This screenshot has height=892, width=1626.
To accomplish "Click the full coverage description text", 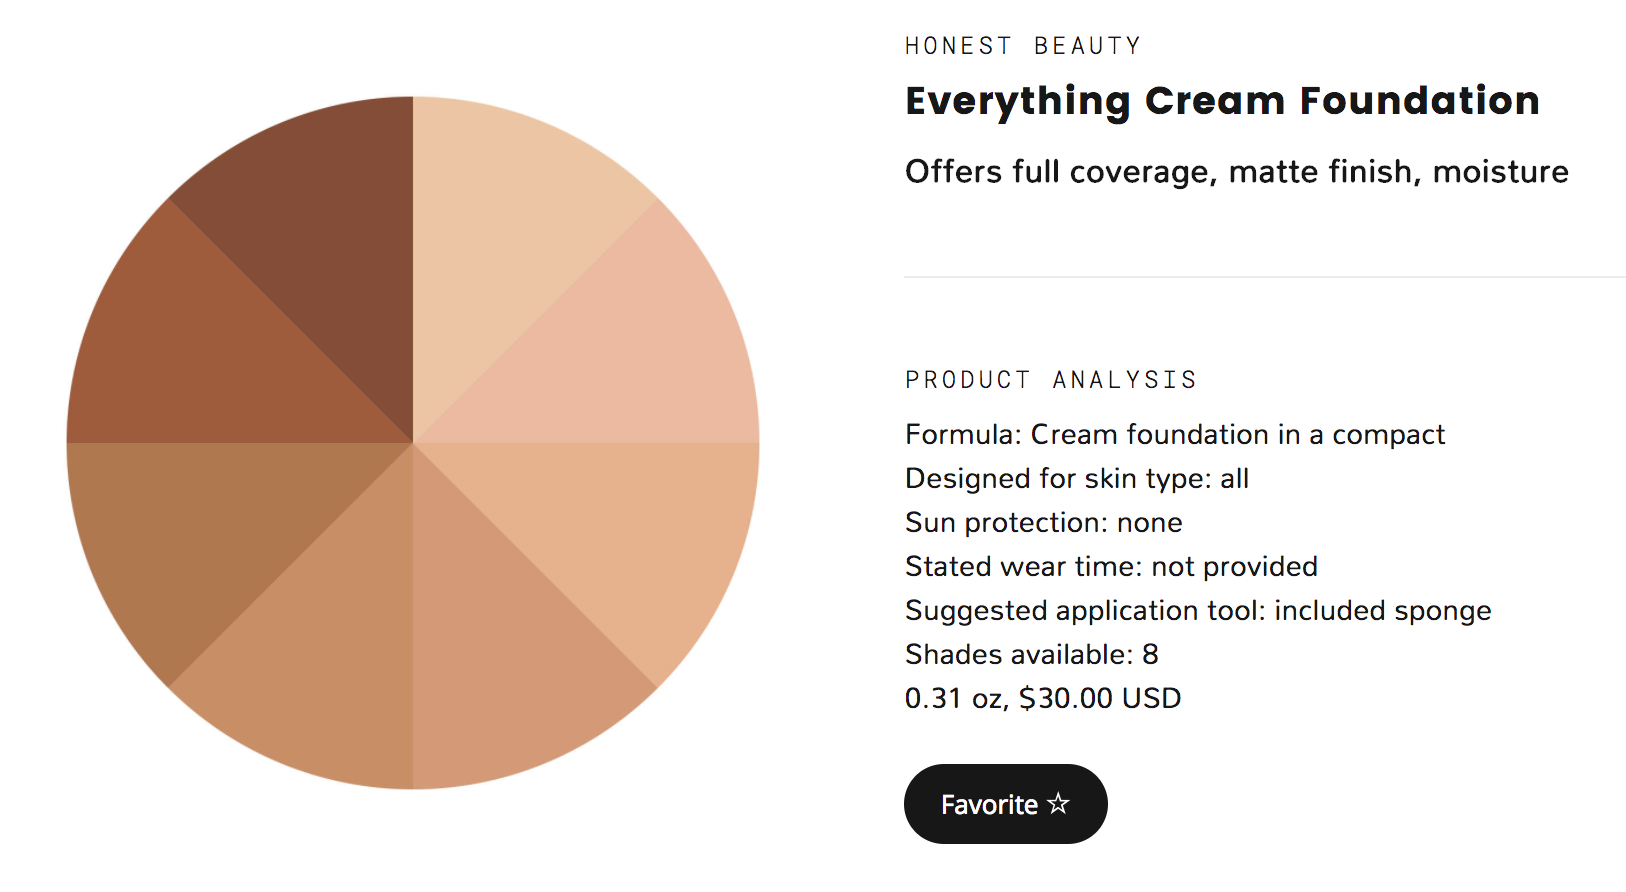I will coord(1236,172).
